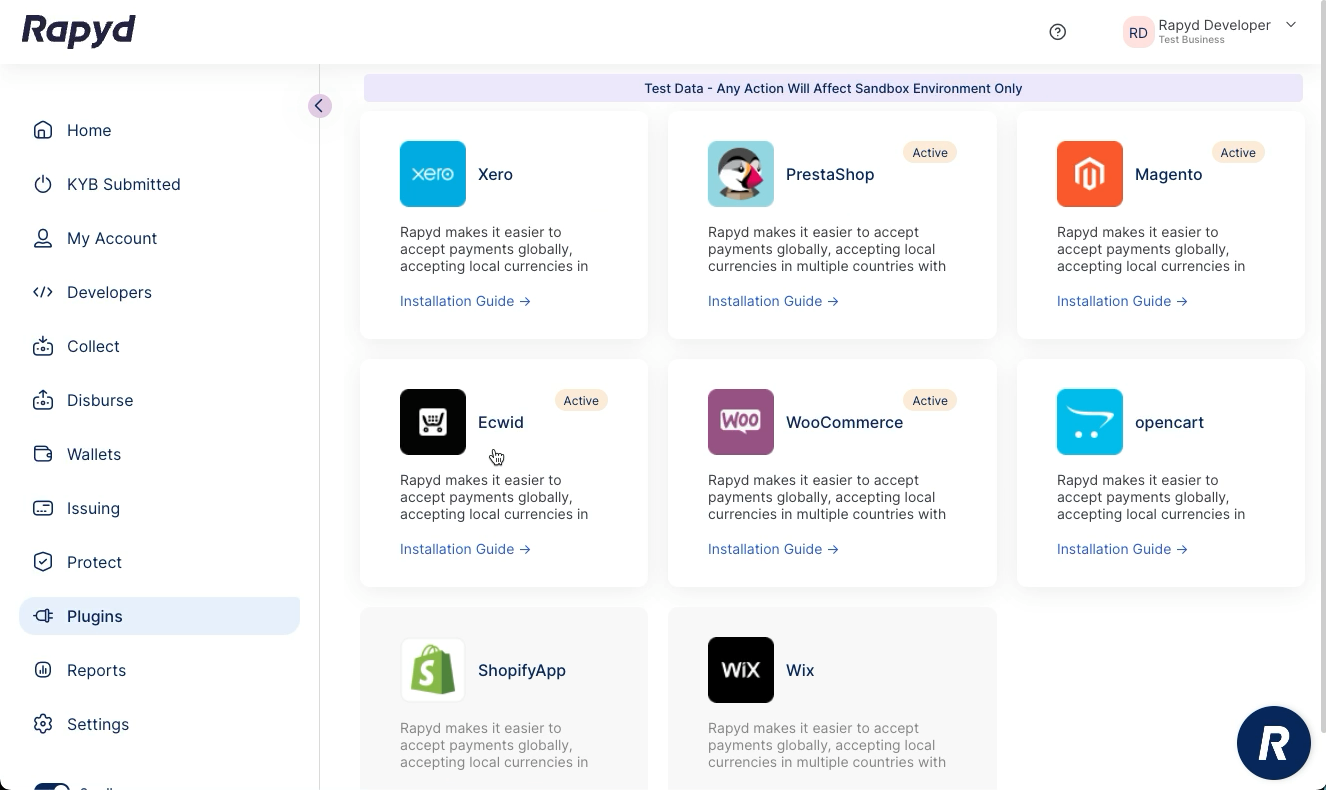Click the Wix plugin logo

pos(741,670)
